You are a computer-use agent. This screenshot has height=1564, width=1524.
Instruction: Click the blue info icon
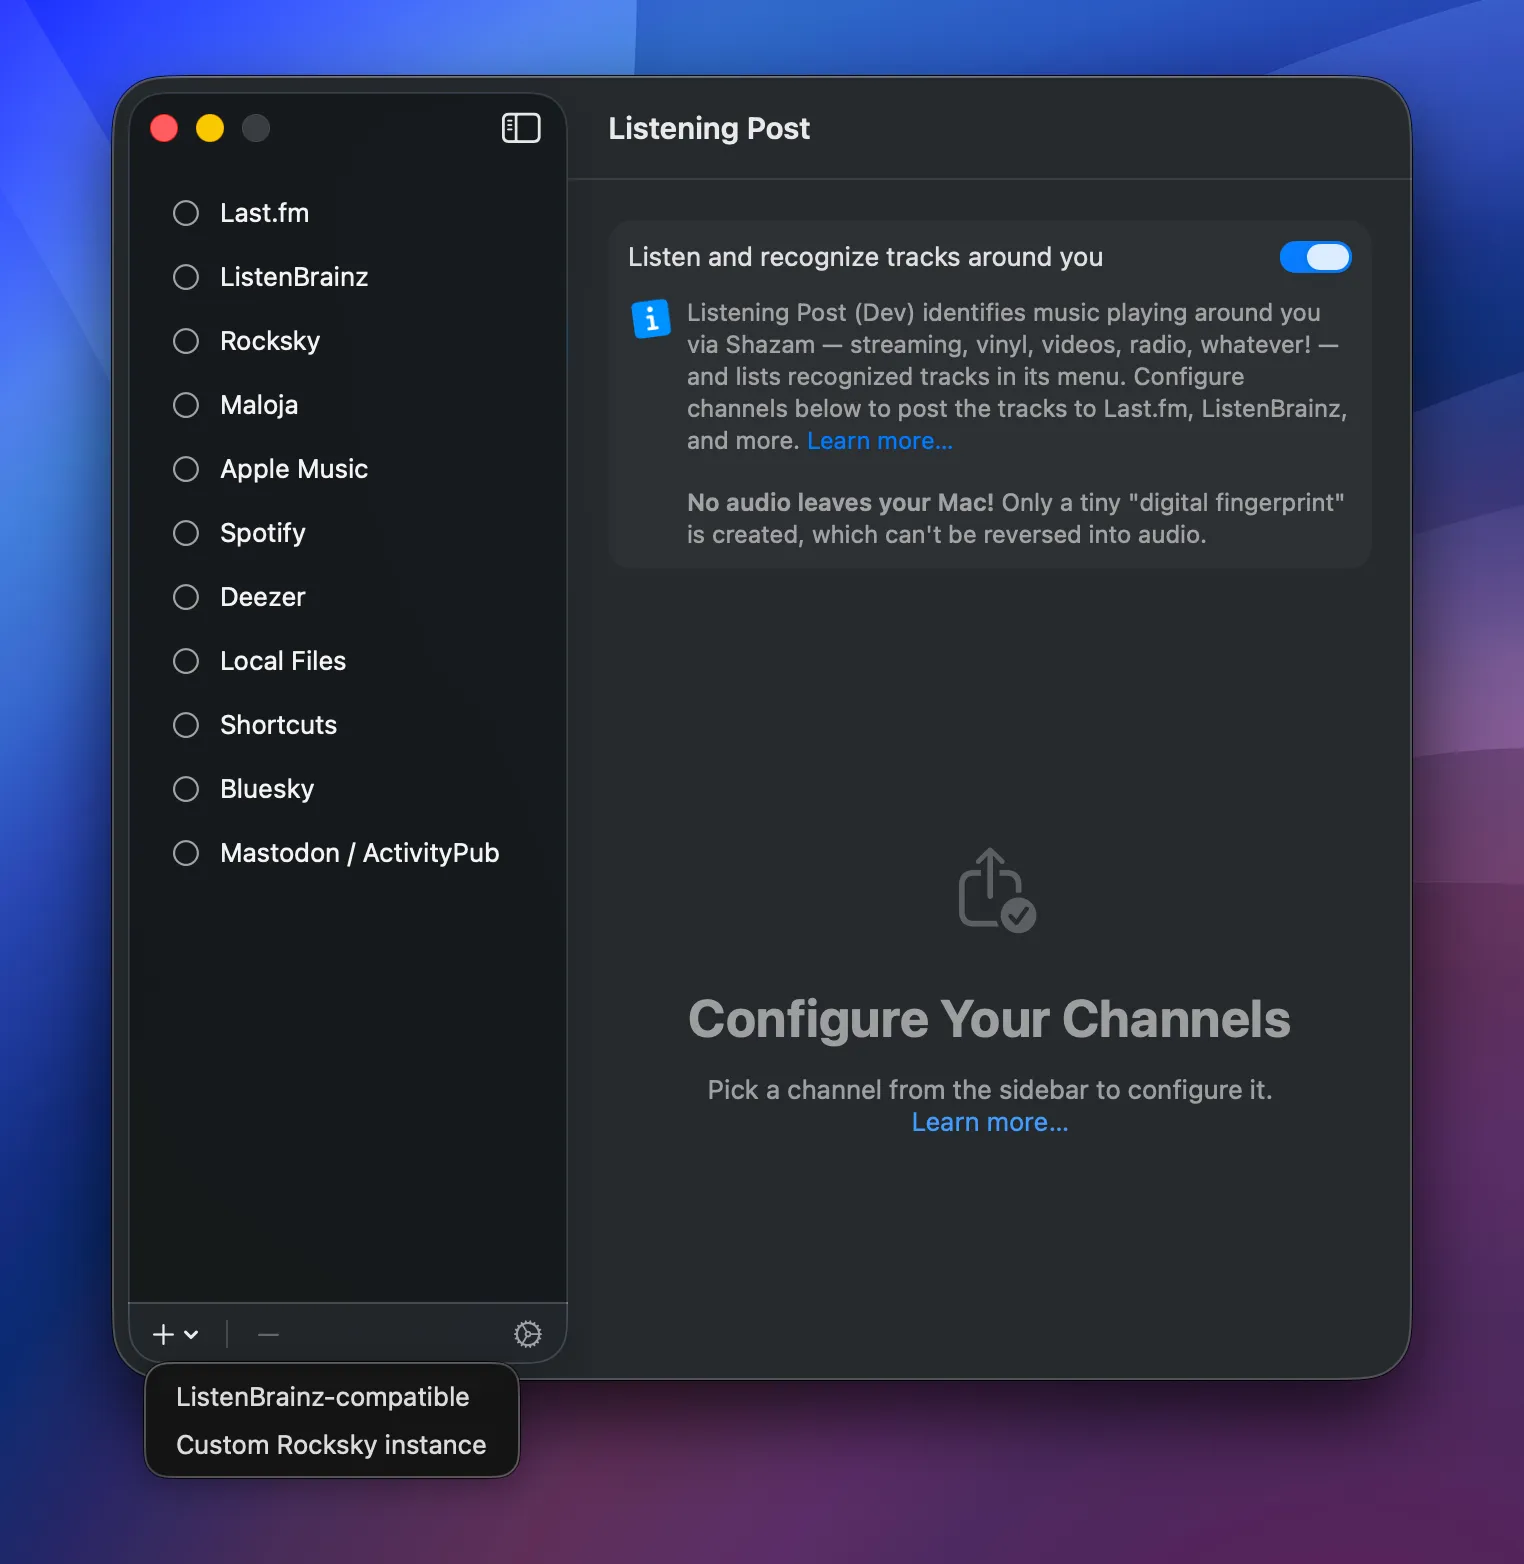click(x=651, y=319)
